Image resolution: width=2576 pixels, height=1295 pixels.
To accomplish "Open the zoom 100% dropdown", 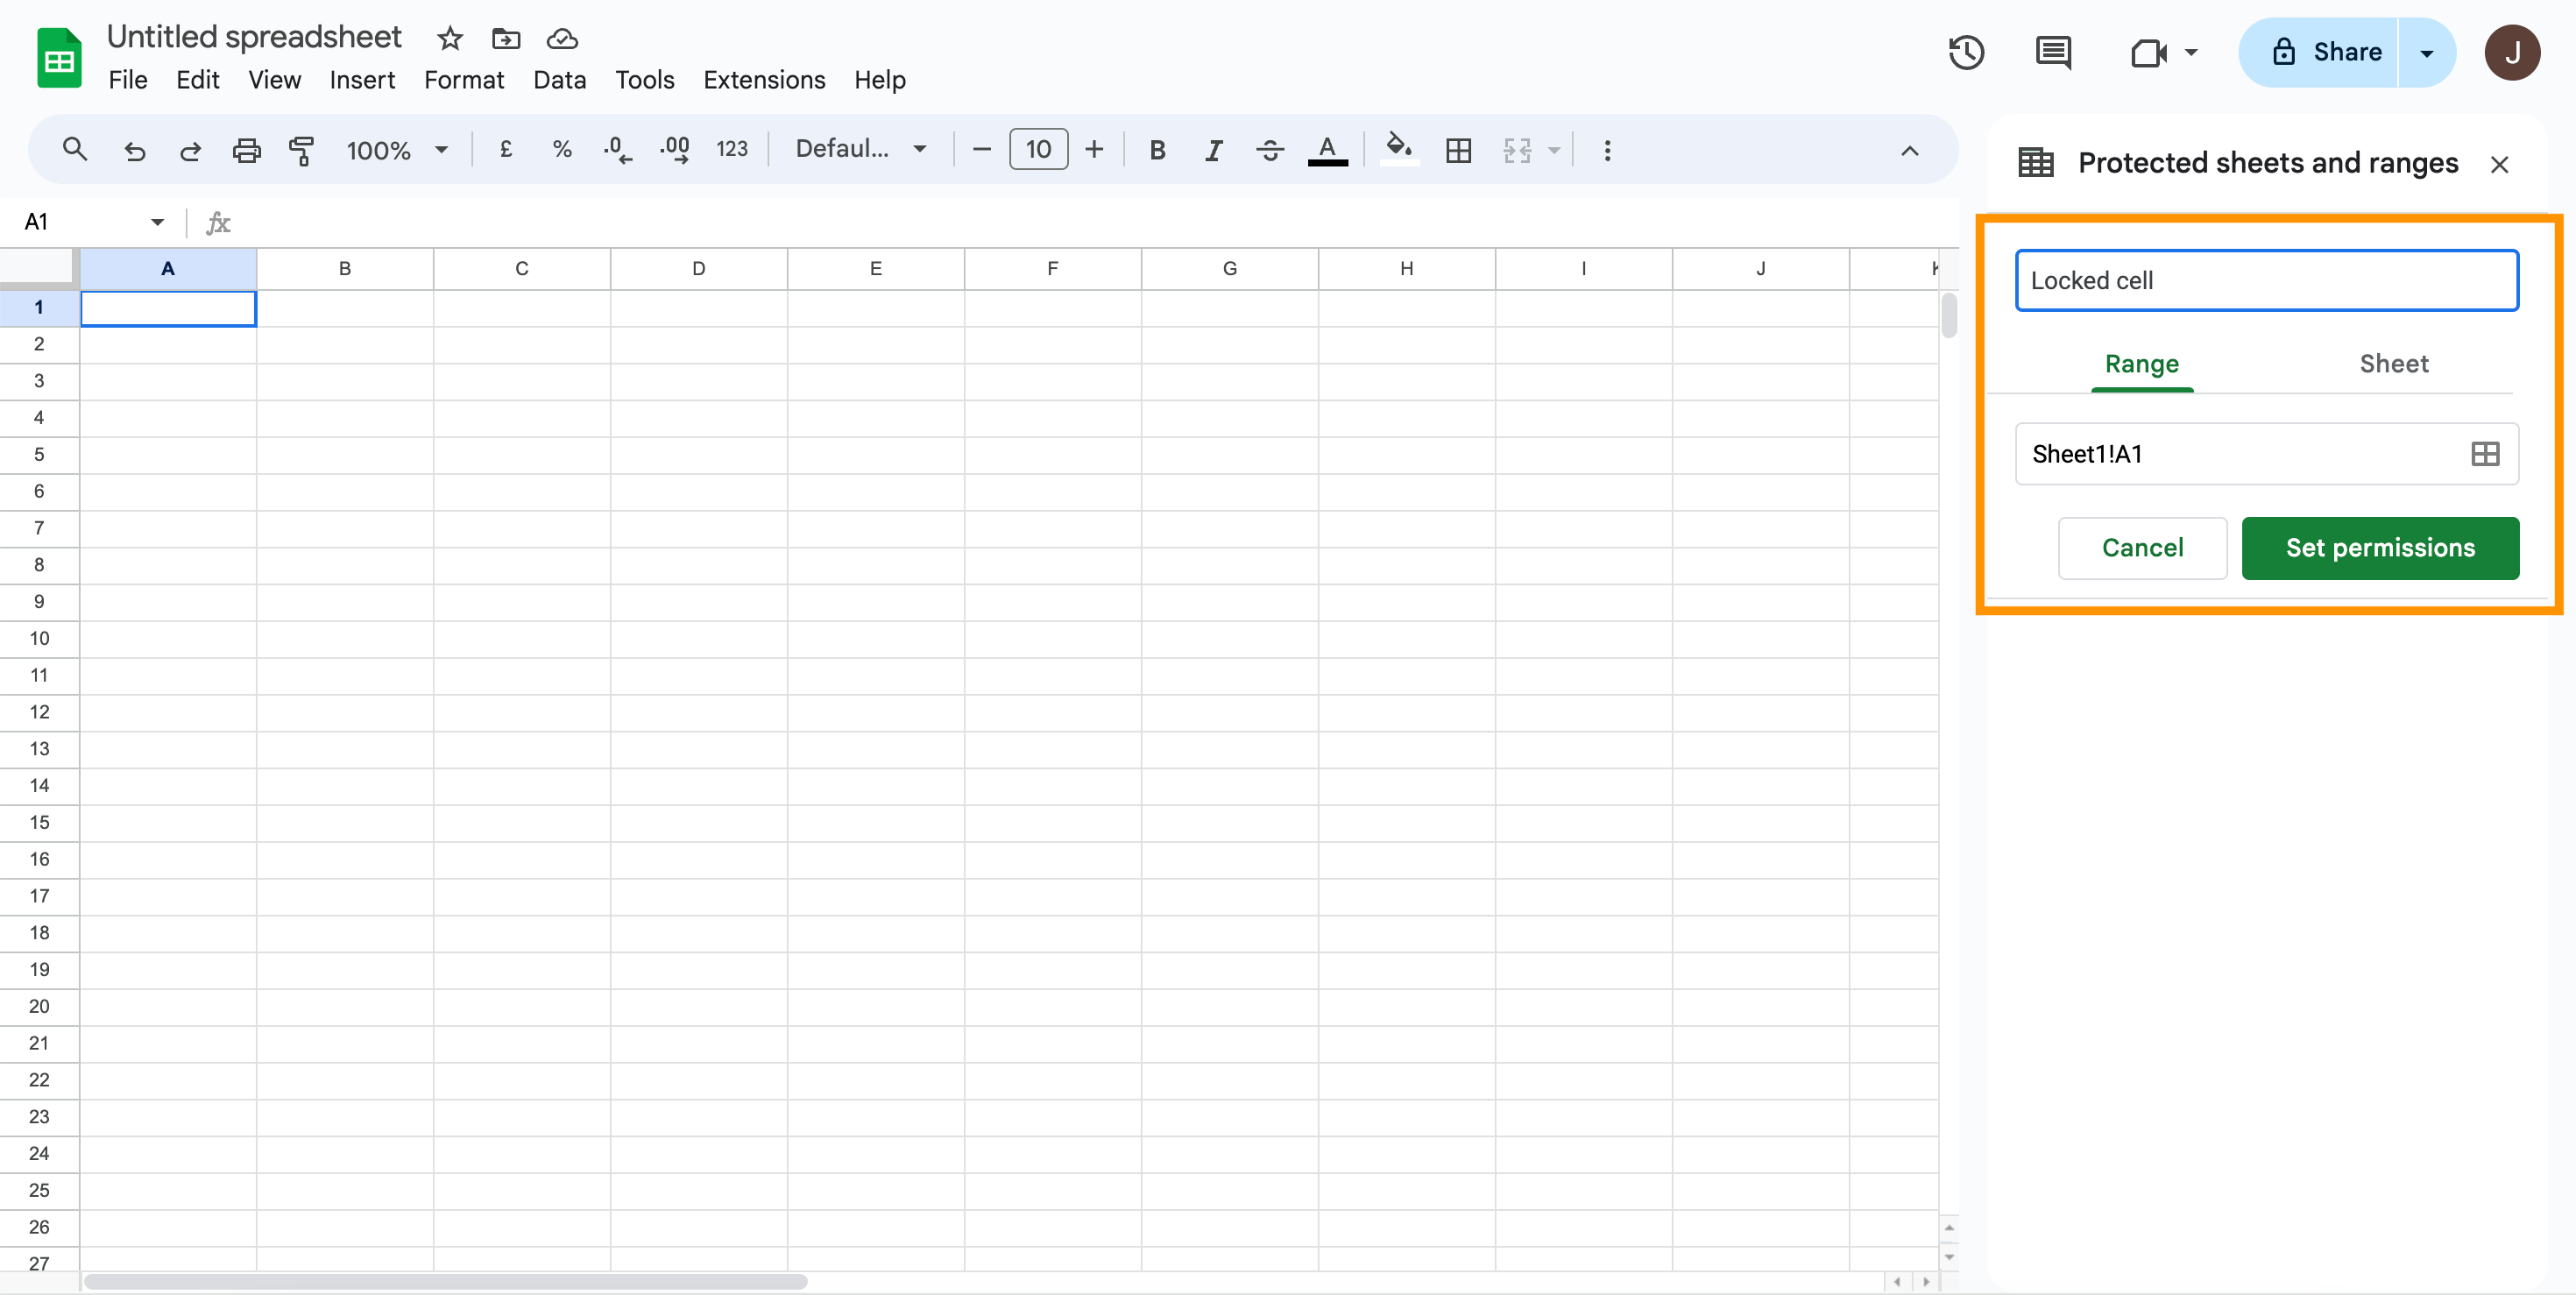I will (x=397, y=150).
